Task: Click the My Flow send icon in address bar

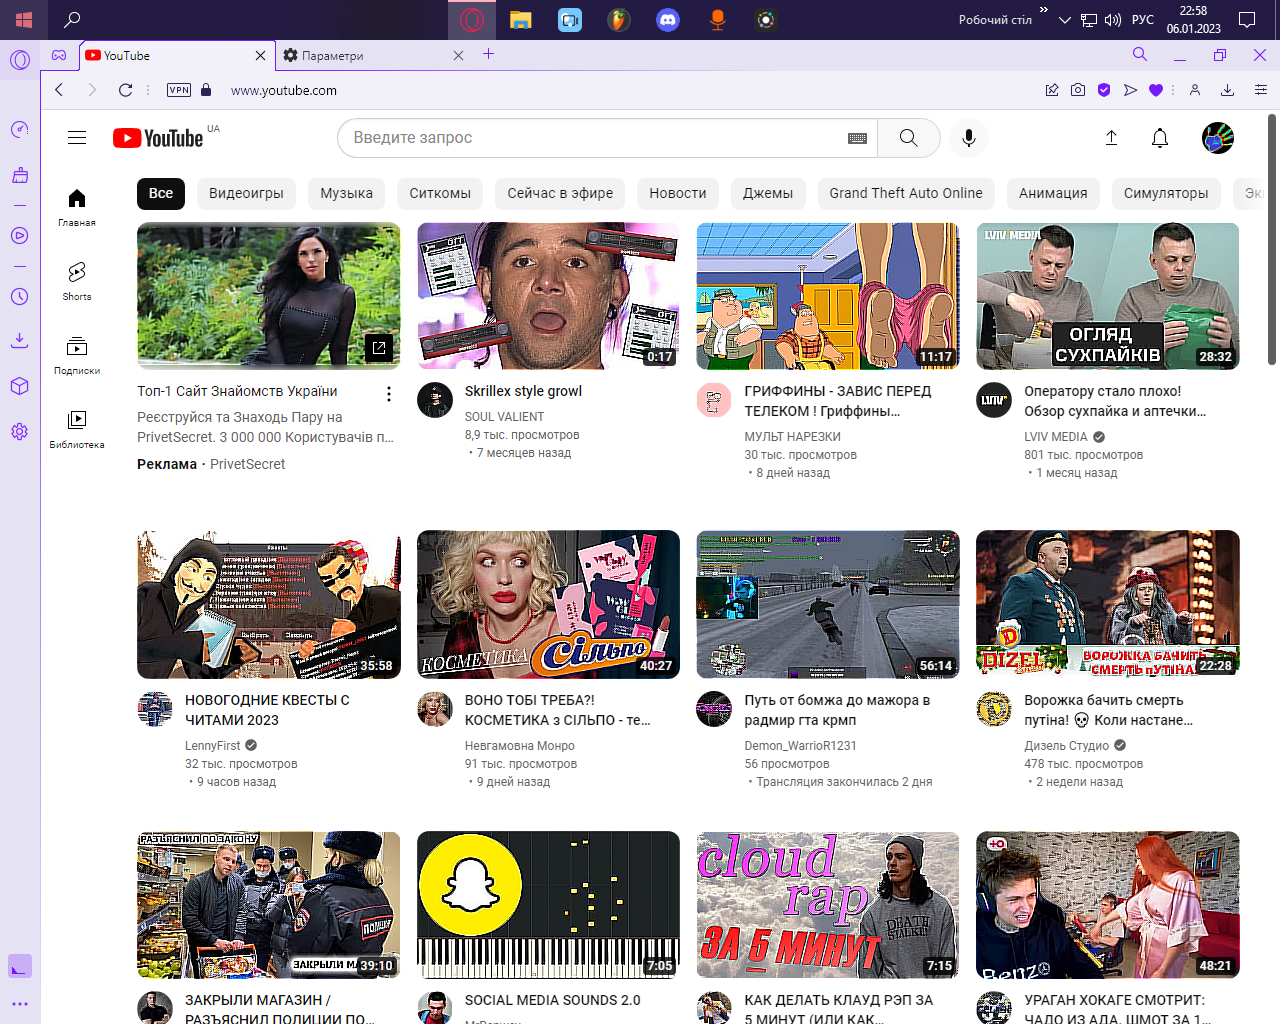Action: pos(1130,90)
